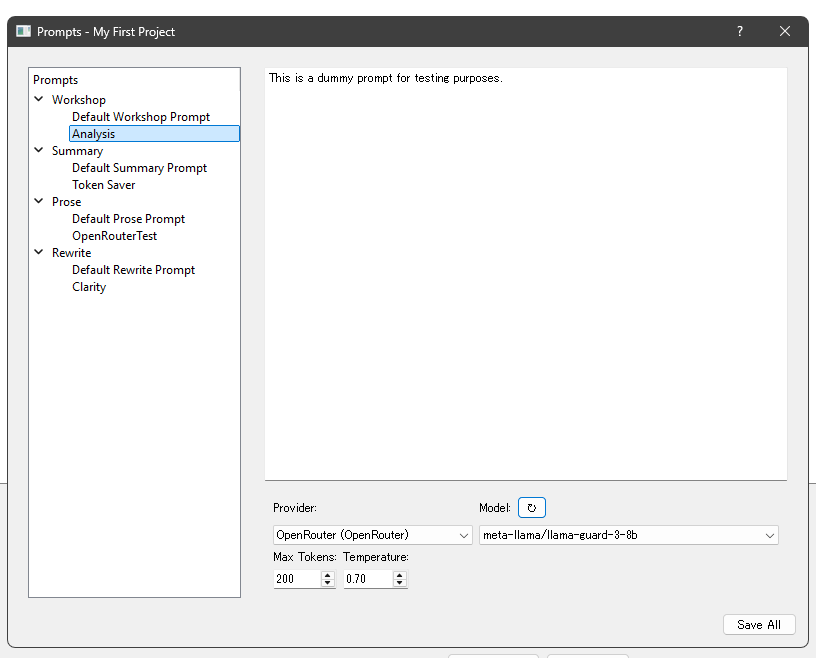Viewport: 816px width, 658px height.
Task: Collapse the Summary tree group
Action: tap(39, 151)
